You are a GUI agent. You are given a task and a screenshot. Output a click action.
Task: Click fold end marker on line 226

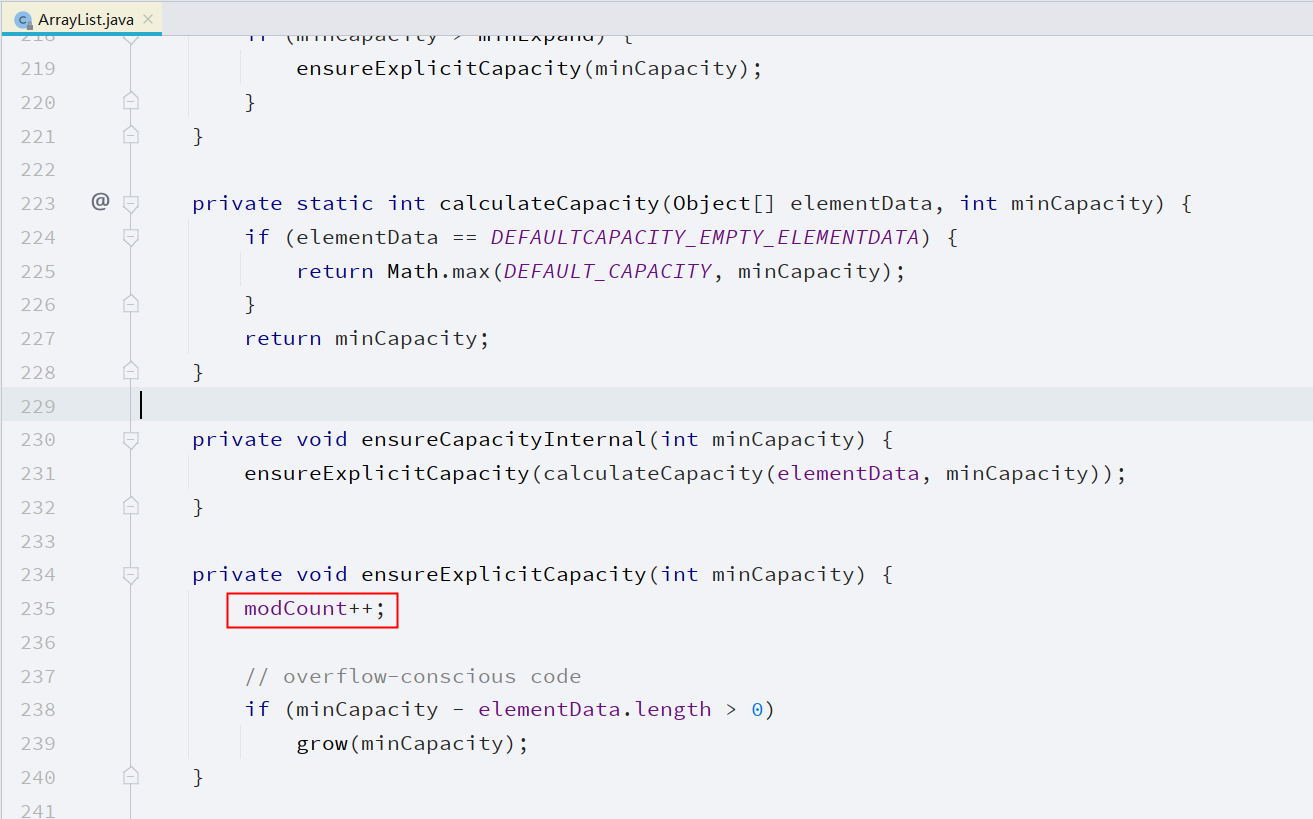(130, 304)
